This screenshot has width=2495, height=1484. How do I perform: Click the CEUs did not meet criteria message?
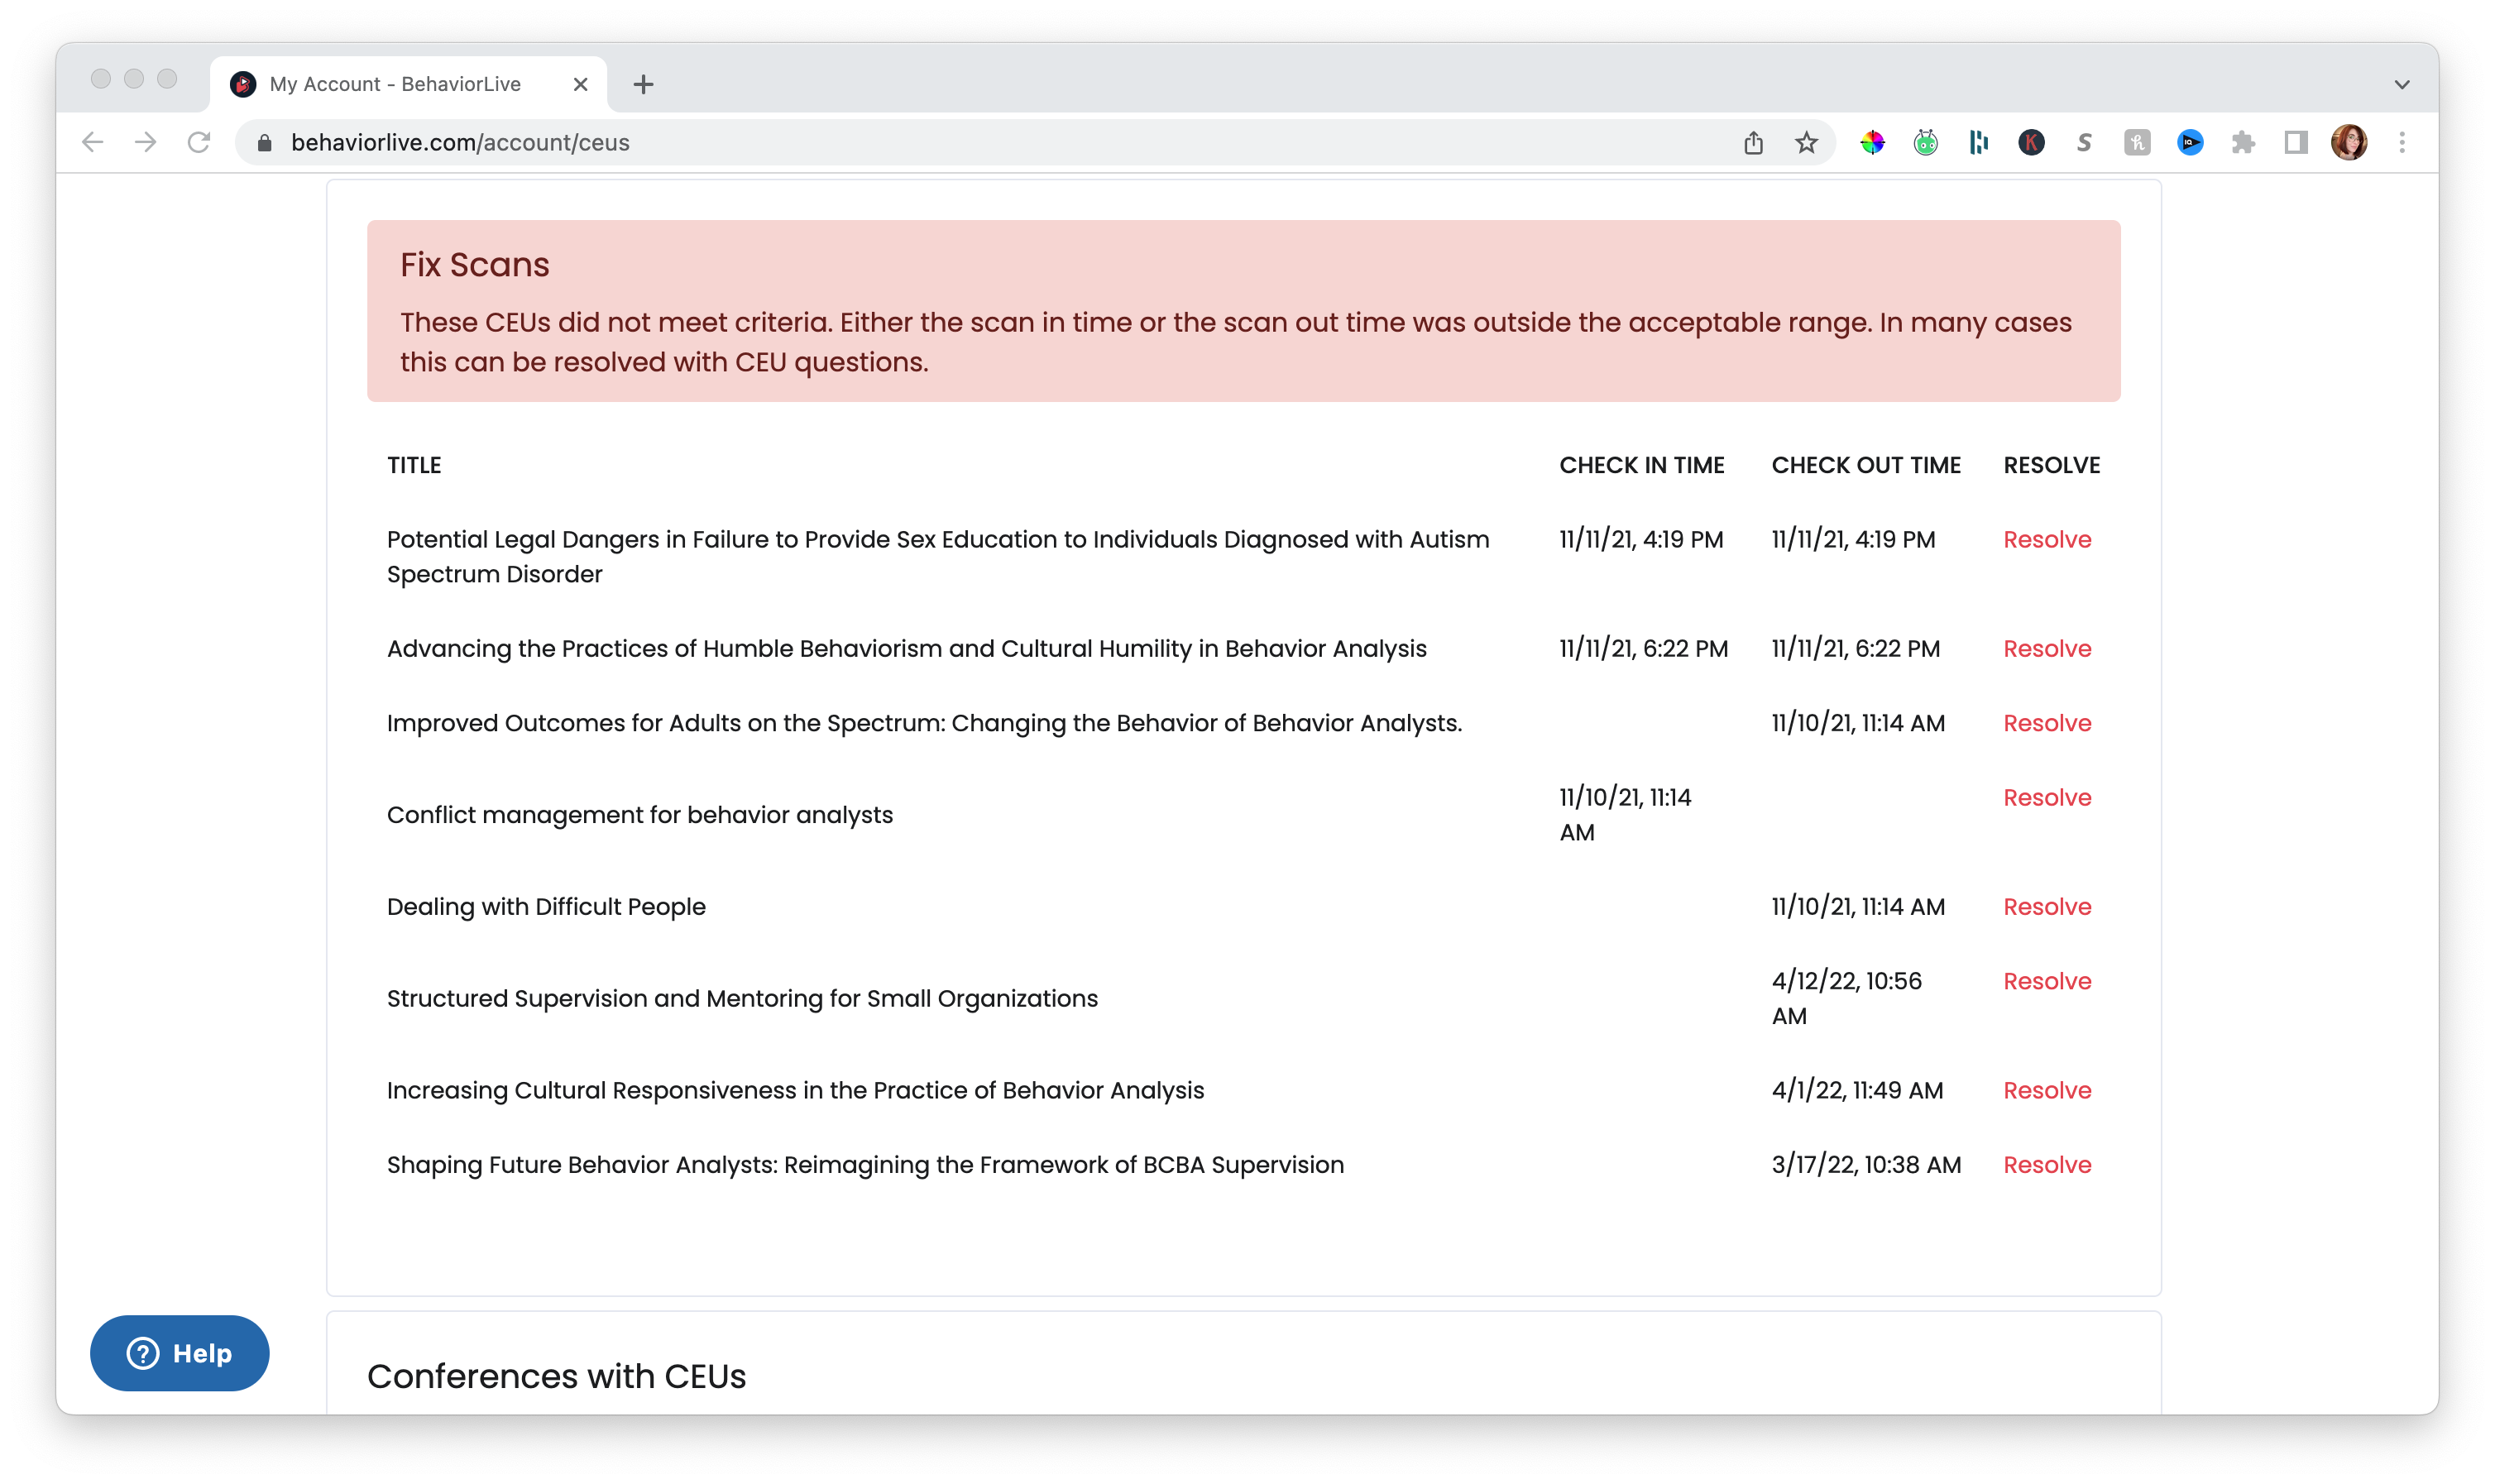tap(1235, 341)
